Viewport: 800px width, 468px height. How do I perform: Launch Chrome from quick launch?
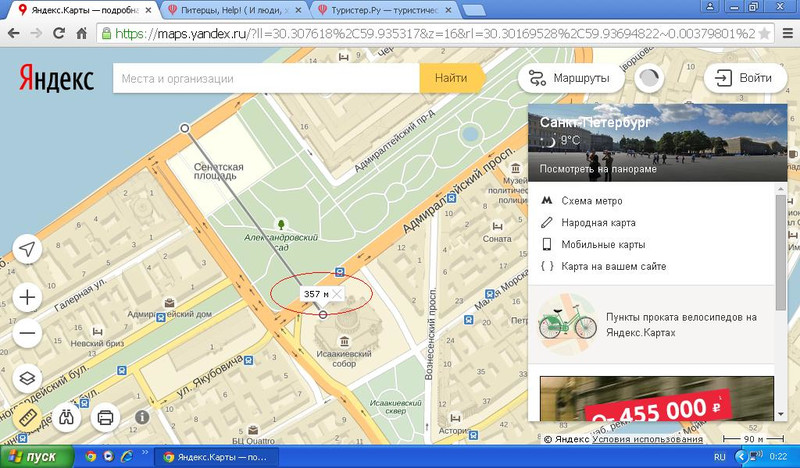tap(91, 456)
